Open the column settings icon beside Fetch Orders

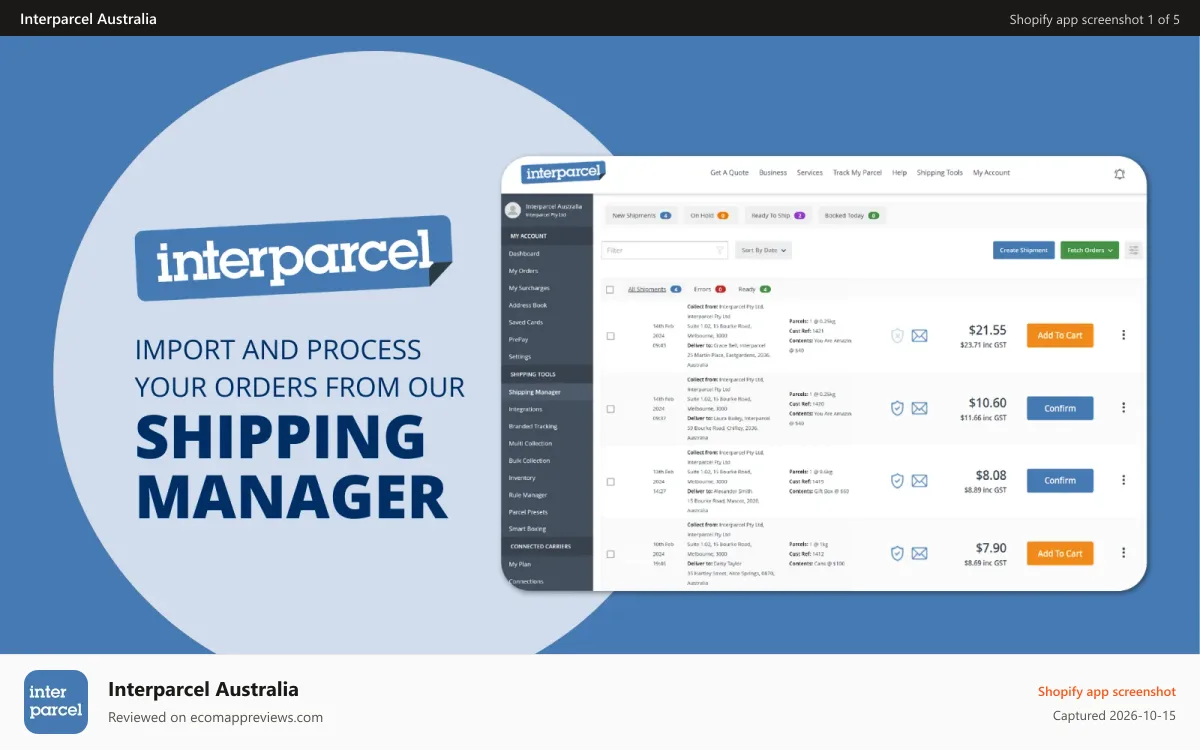coord(1133,250)
